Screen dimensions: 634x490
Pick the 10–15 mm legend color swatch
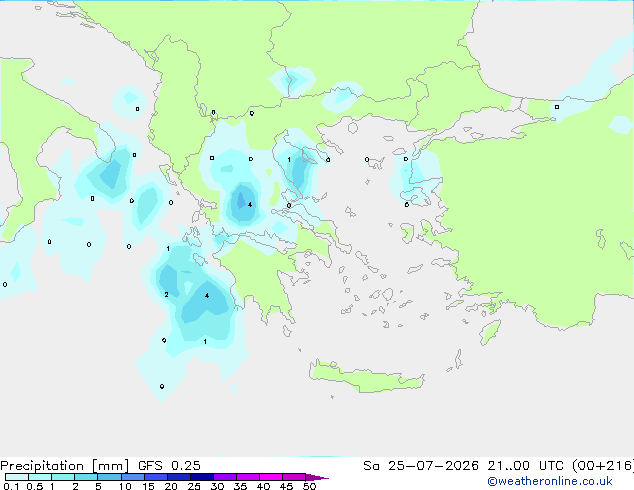coord(132,477)
